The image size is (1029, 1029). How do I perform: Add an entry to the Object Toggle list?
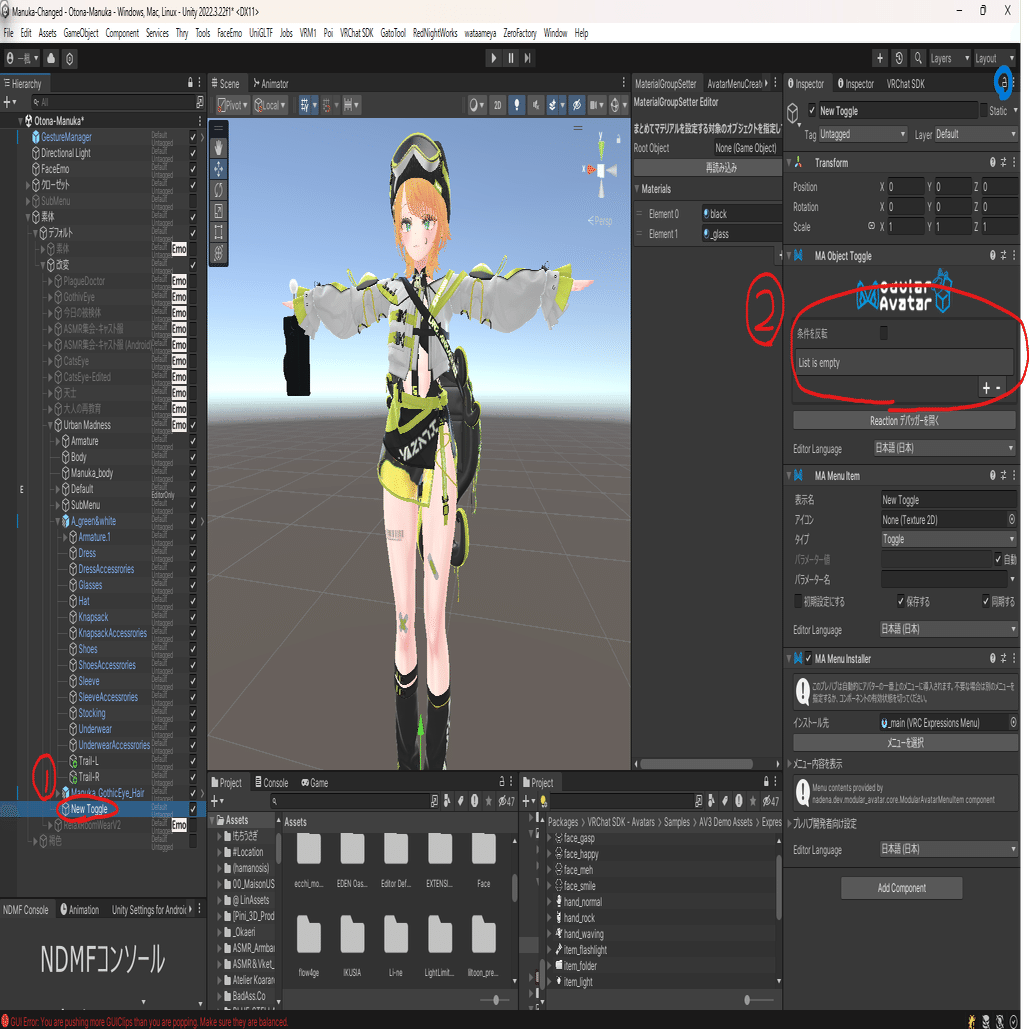tap(986, 388)
